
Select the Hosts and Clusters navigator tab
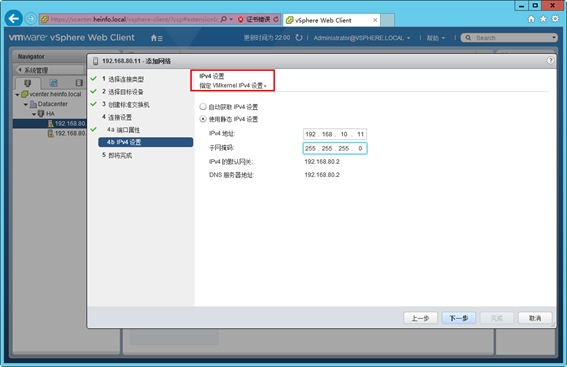(x=27, y=83)
